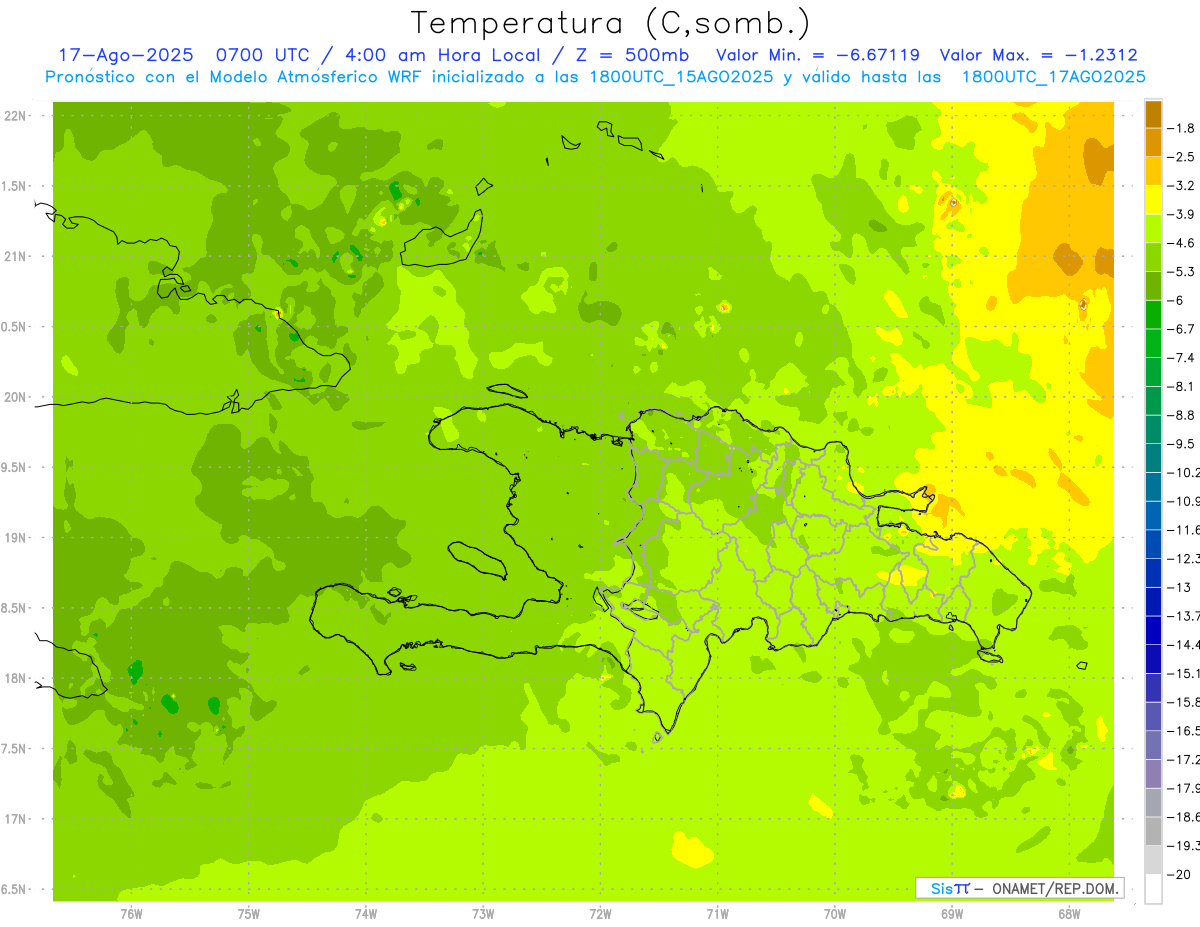Pick the dark blue swatch between -13 and -13.7

pyautogui.click(x=1153, y=601)
